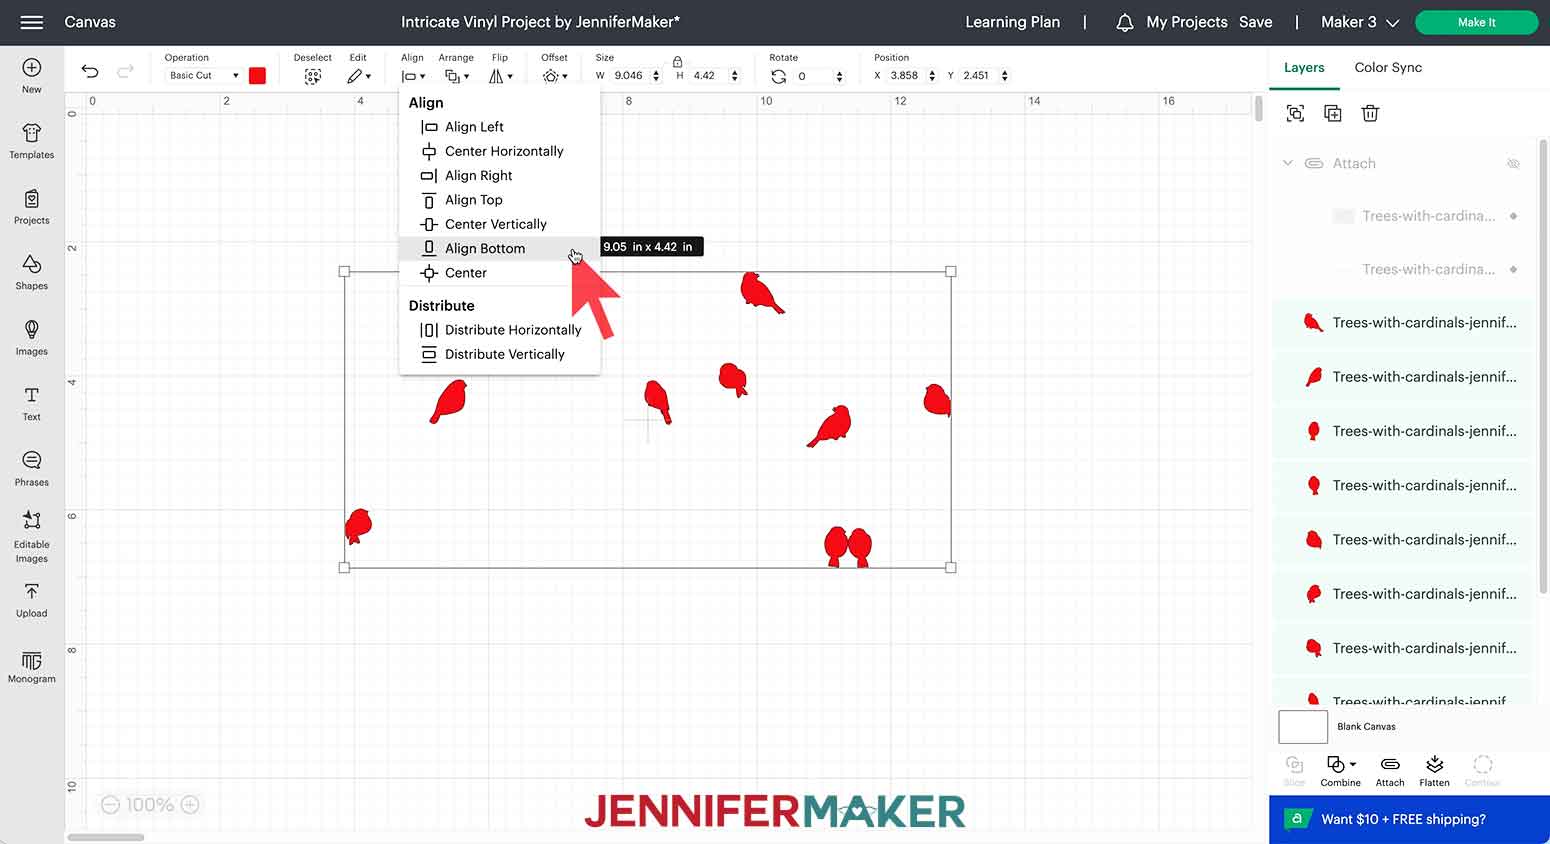Zoom out with the minus icon
Image resolution: width=1550 pixels, height=844 pixels.
tap(111, 805)
